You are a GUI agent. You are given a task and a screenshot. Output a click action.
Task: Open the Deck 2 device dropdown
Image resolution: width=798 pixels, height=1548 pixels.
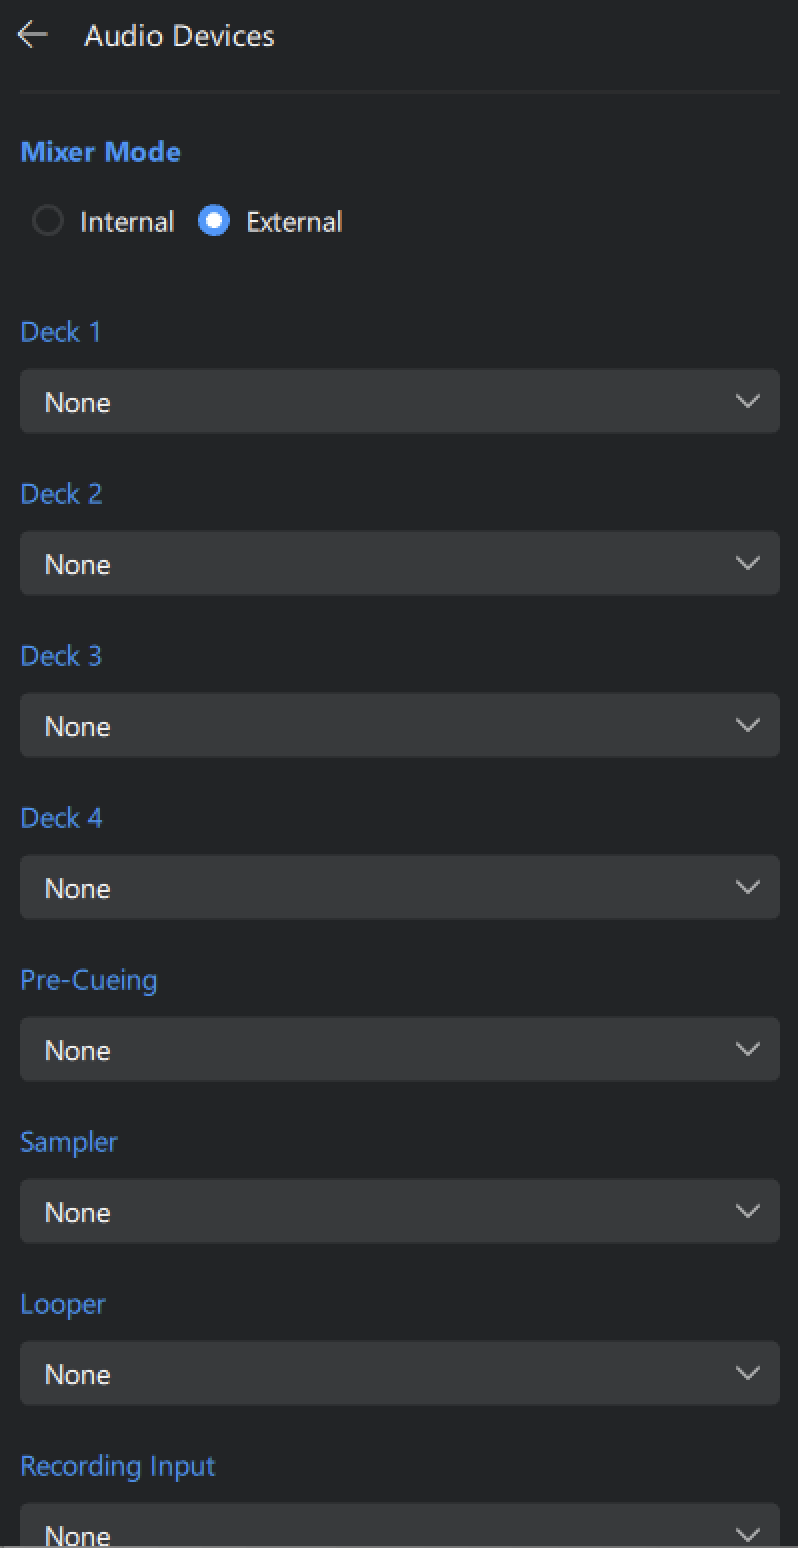tap(400, 562)
